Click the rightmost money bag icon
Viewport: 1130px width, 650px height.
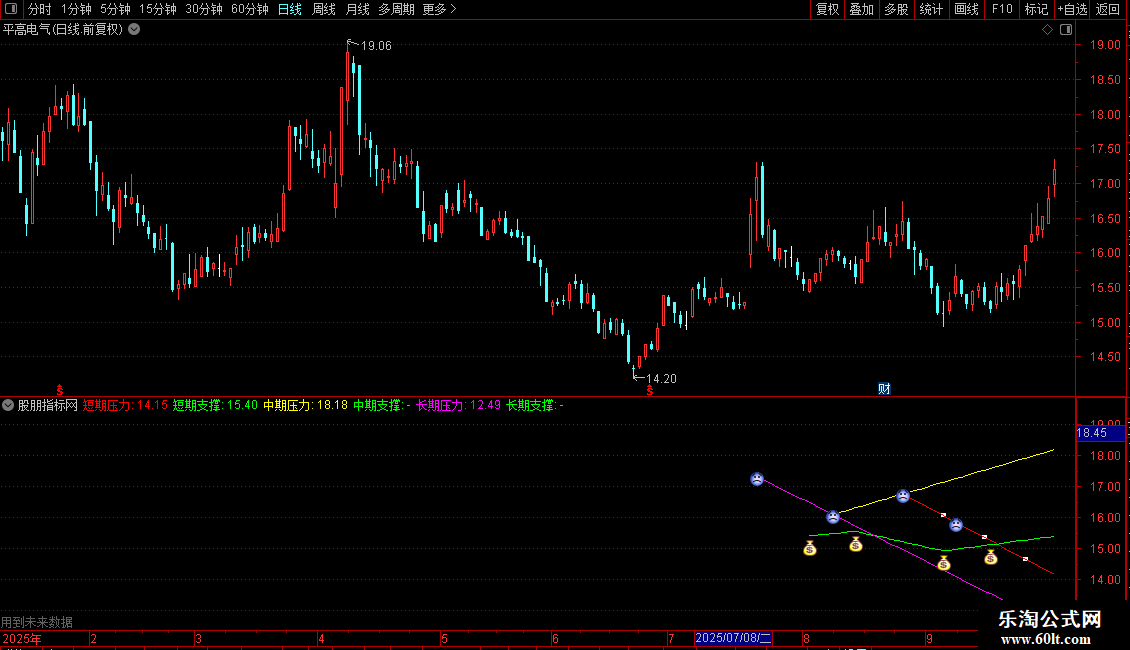(x=991, y=557)
